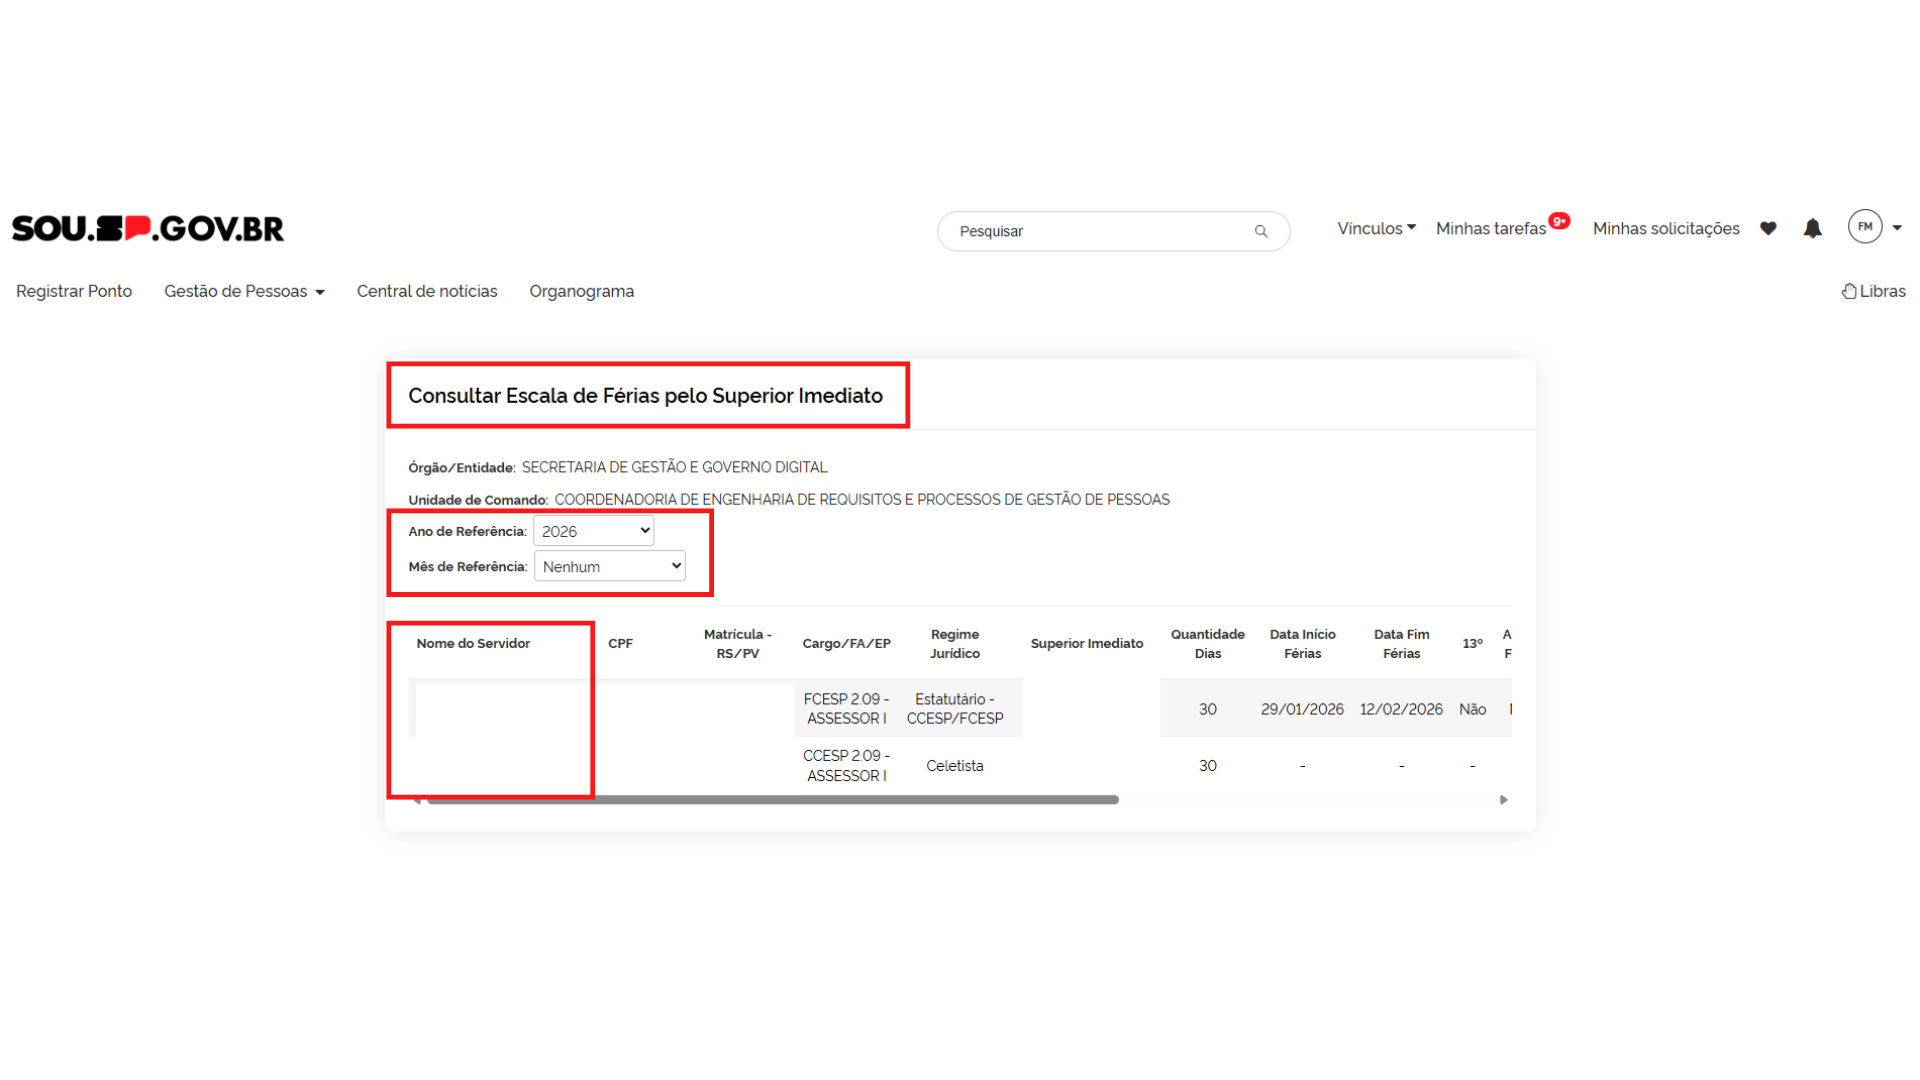This screenshot has height=1080, width=1920.
Task: Click the Libras hand icon
Action: coord(1849,291)
